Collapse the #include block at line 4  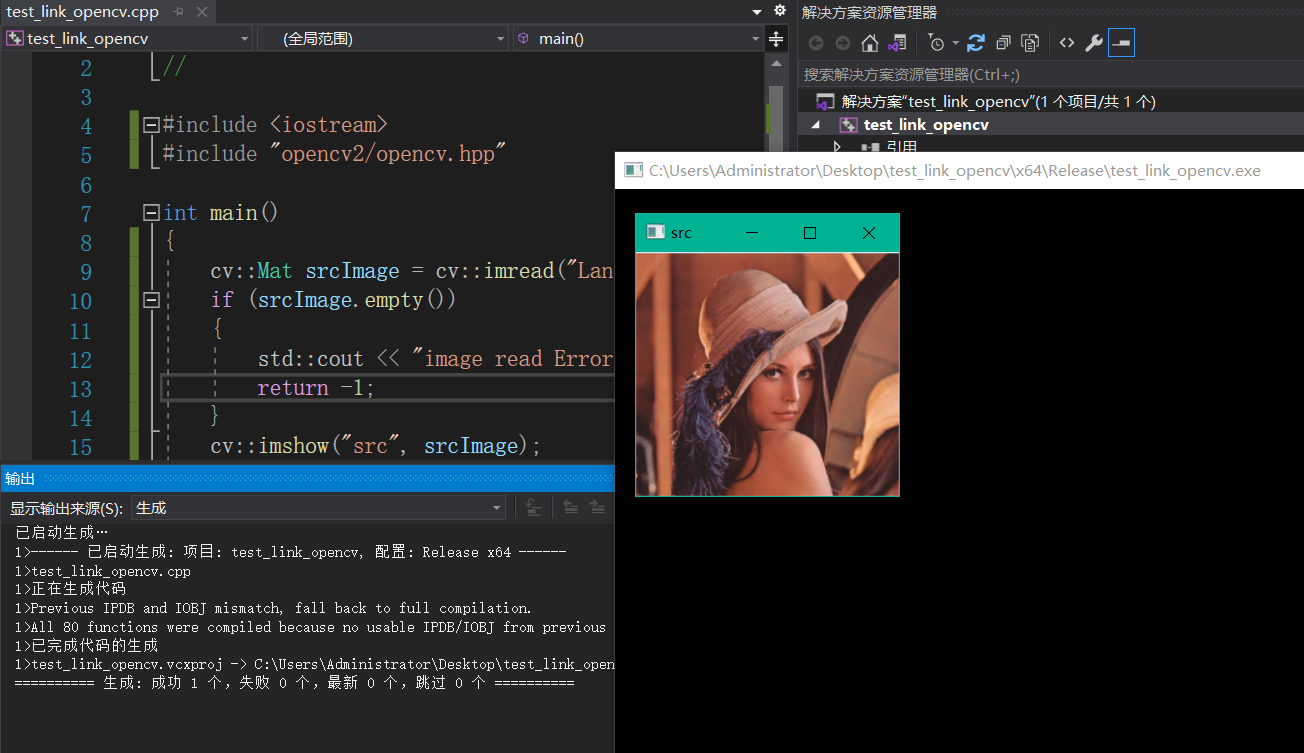(151, 125)
